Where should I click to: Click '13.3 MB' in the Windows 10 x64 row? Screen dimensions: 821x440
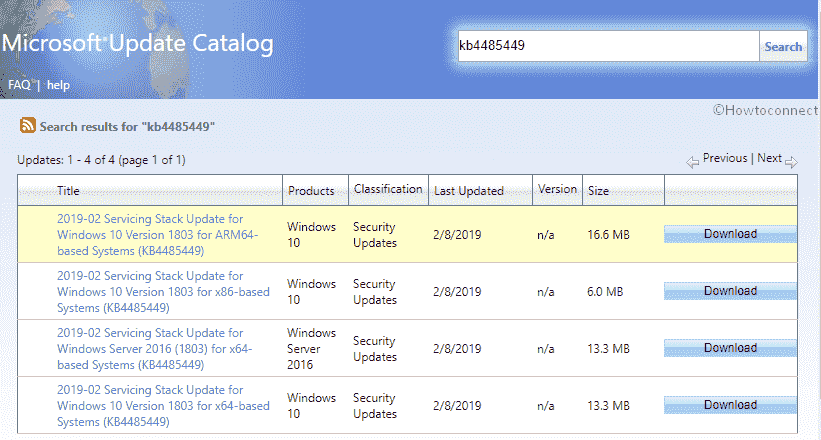tap(608, 406)
